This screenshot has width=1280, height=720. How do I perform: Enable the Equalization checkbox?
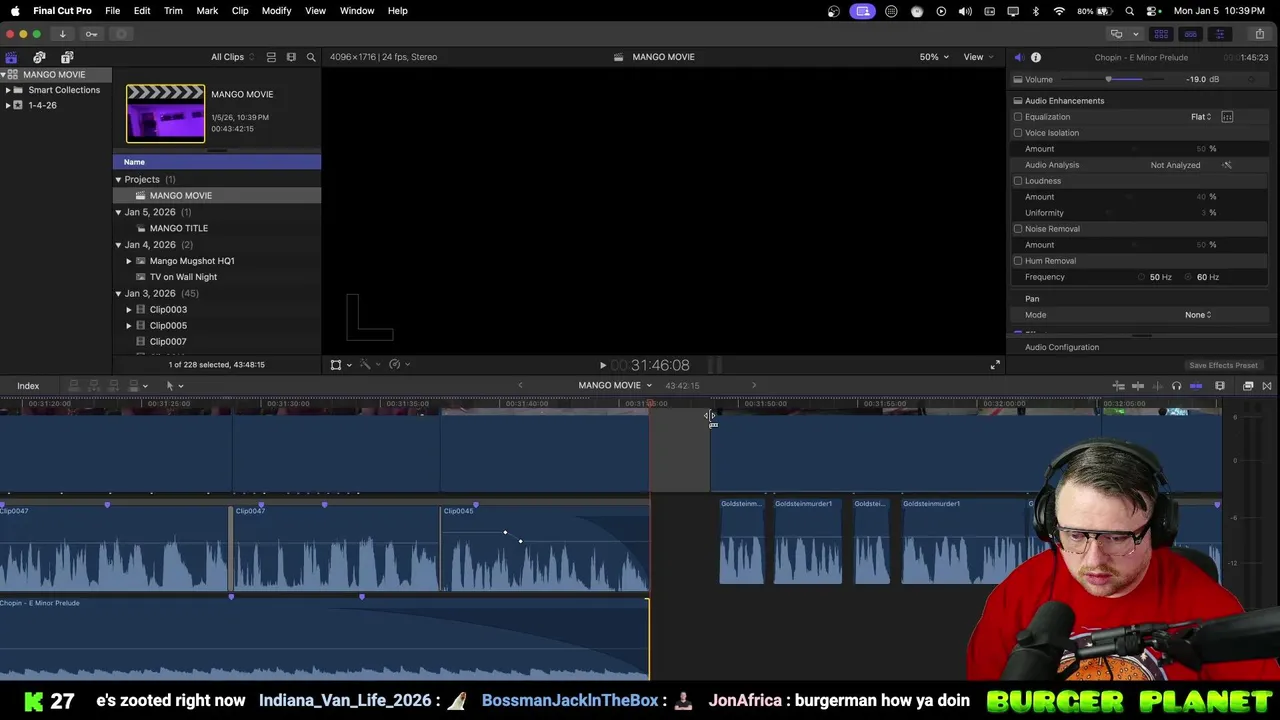click(x=1018, y=117)
